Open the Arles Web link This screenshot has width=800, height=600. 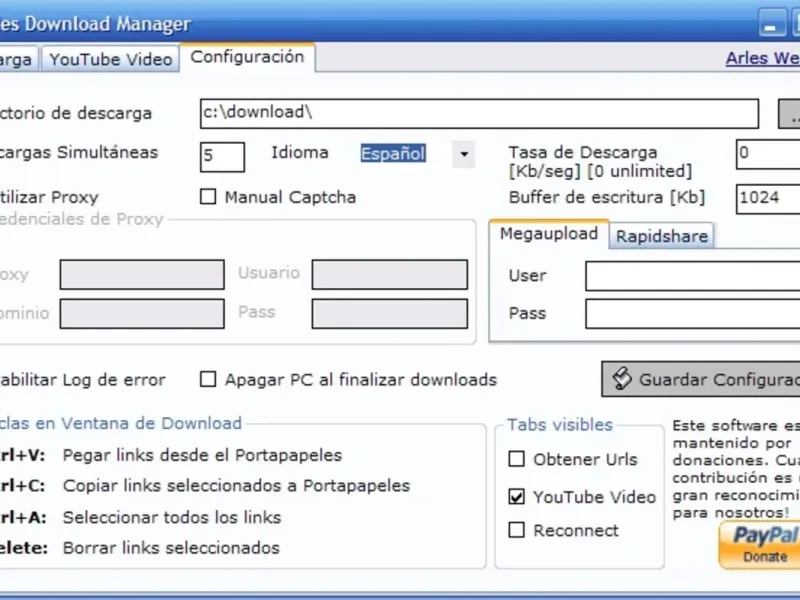(762, 58)
